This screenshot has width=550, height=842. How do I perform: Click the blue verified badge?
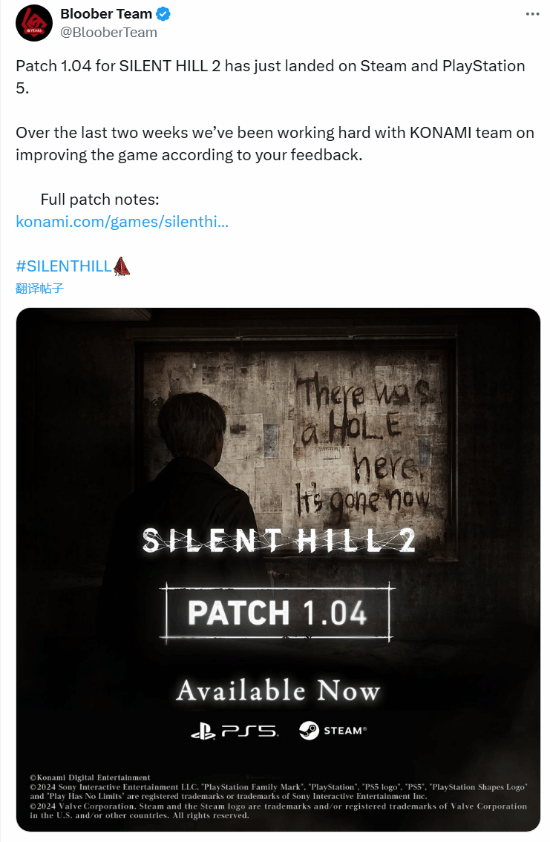tap(163, 14)
